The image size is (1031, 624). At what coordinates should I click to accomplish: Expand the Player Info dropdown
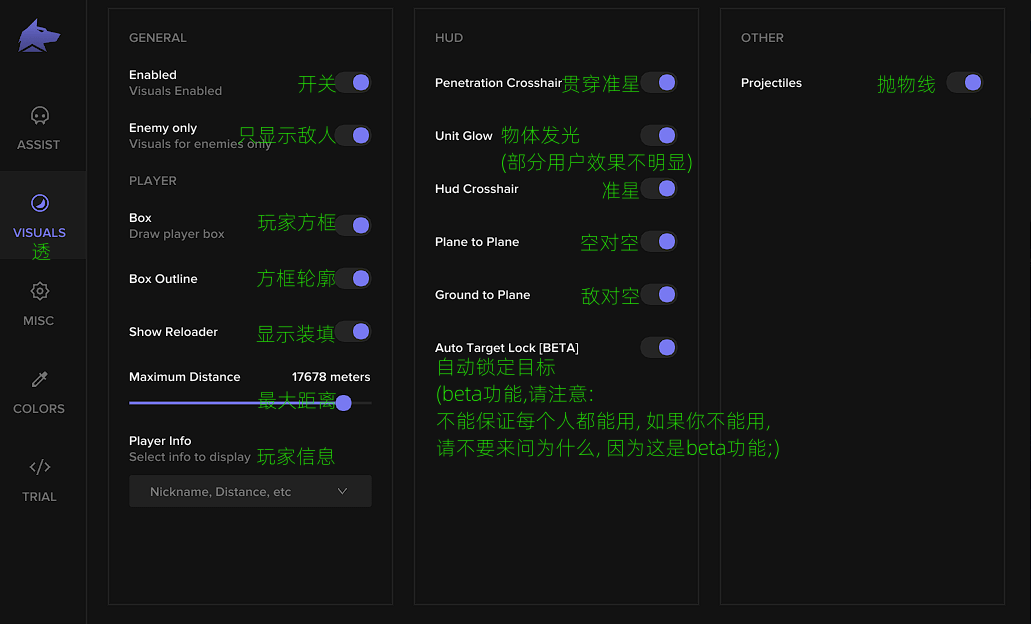(250, 491)
